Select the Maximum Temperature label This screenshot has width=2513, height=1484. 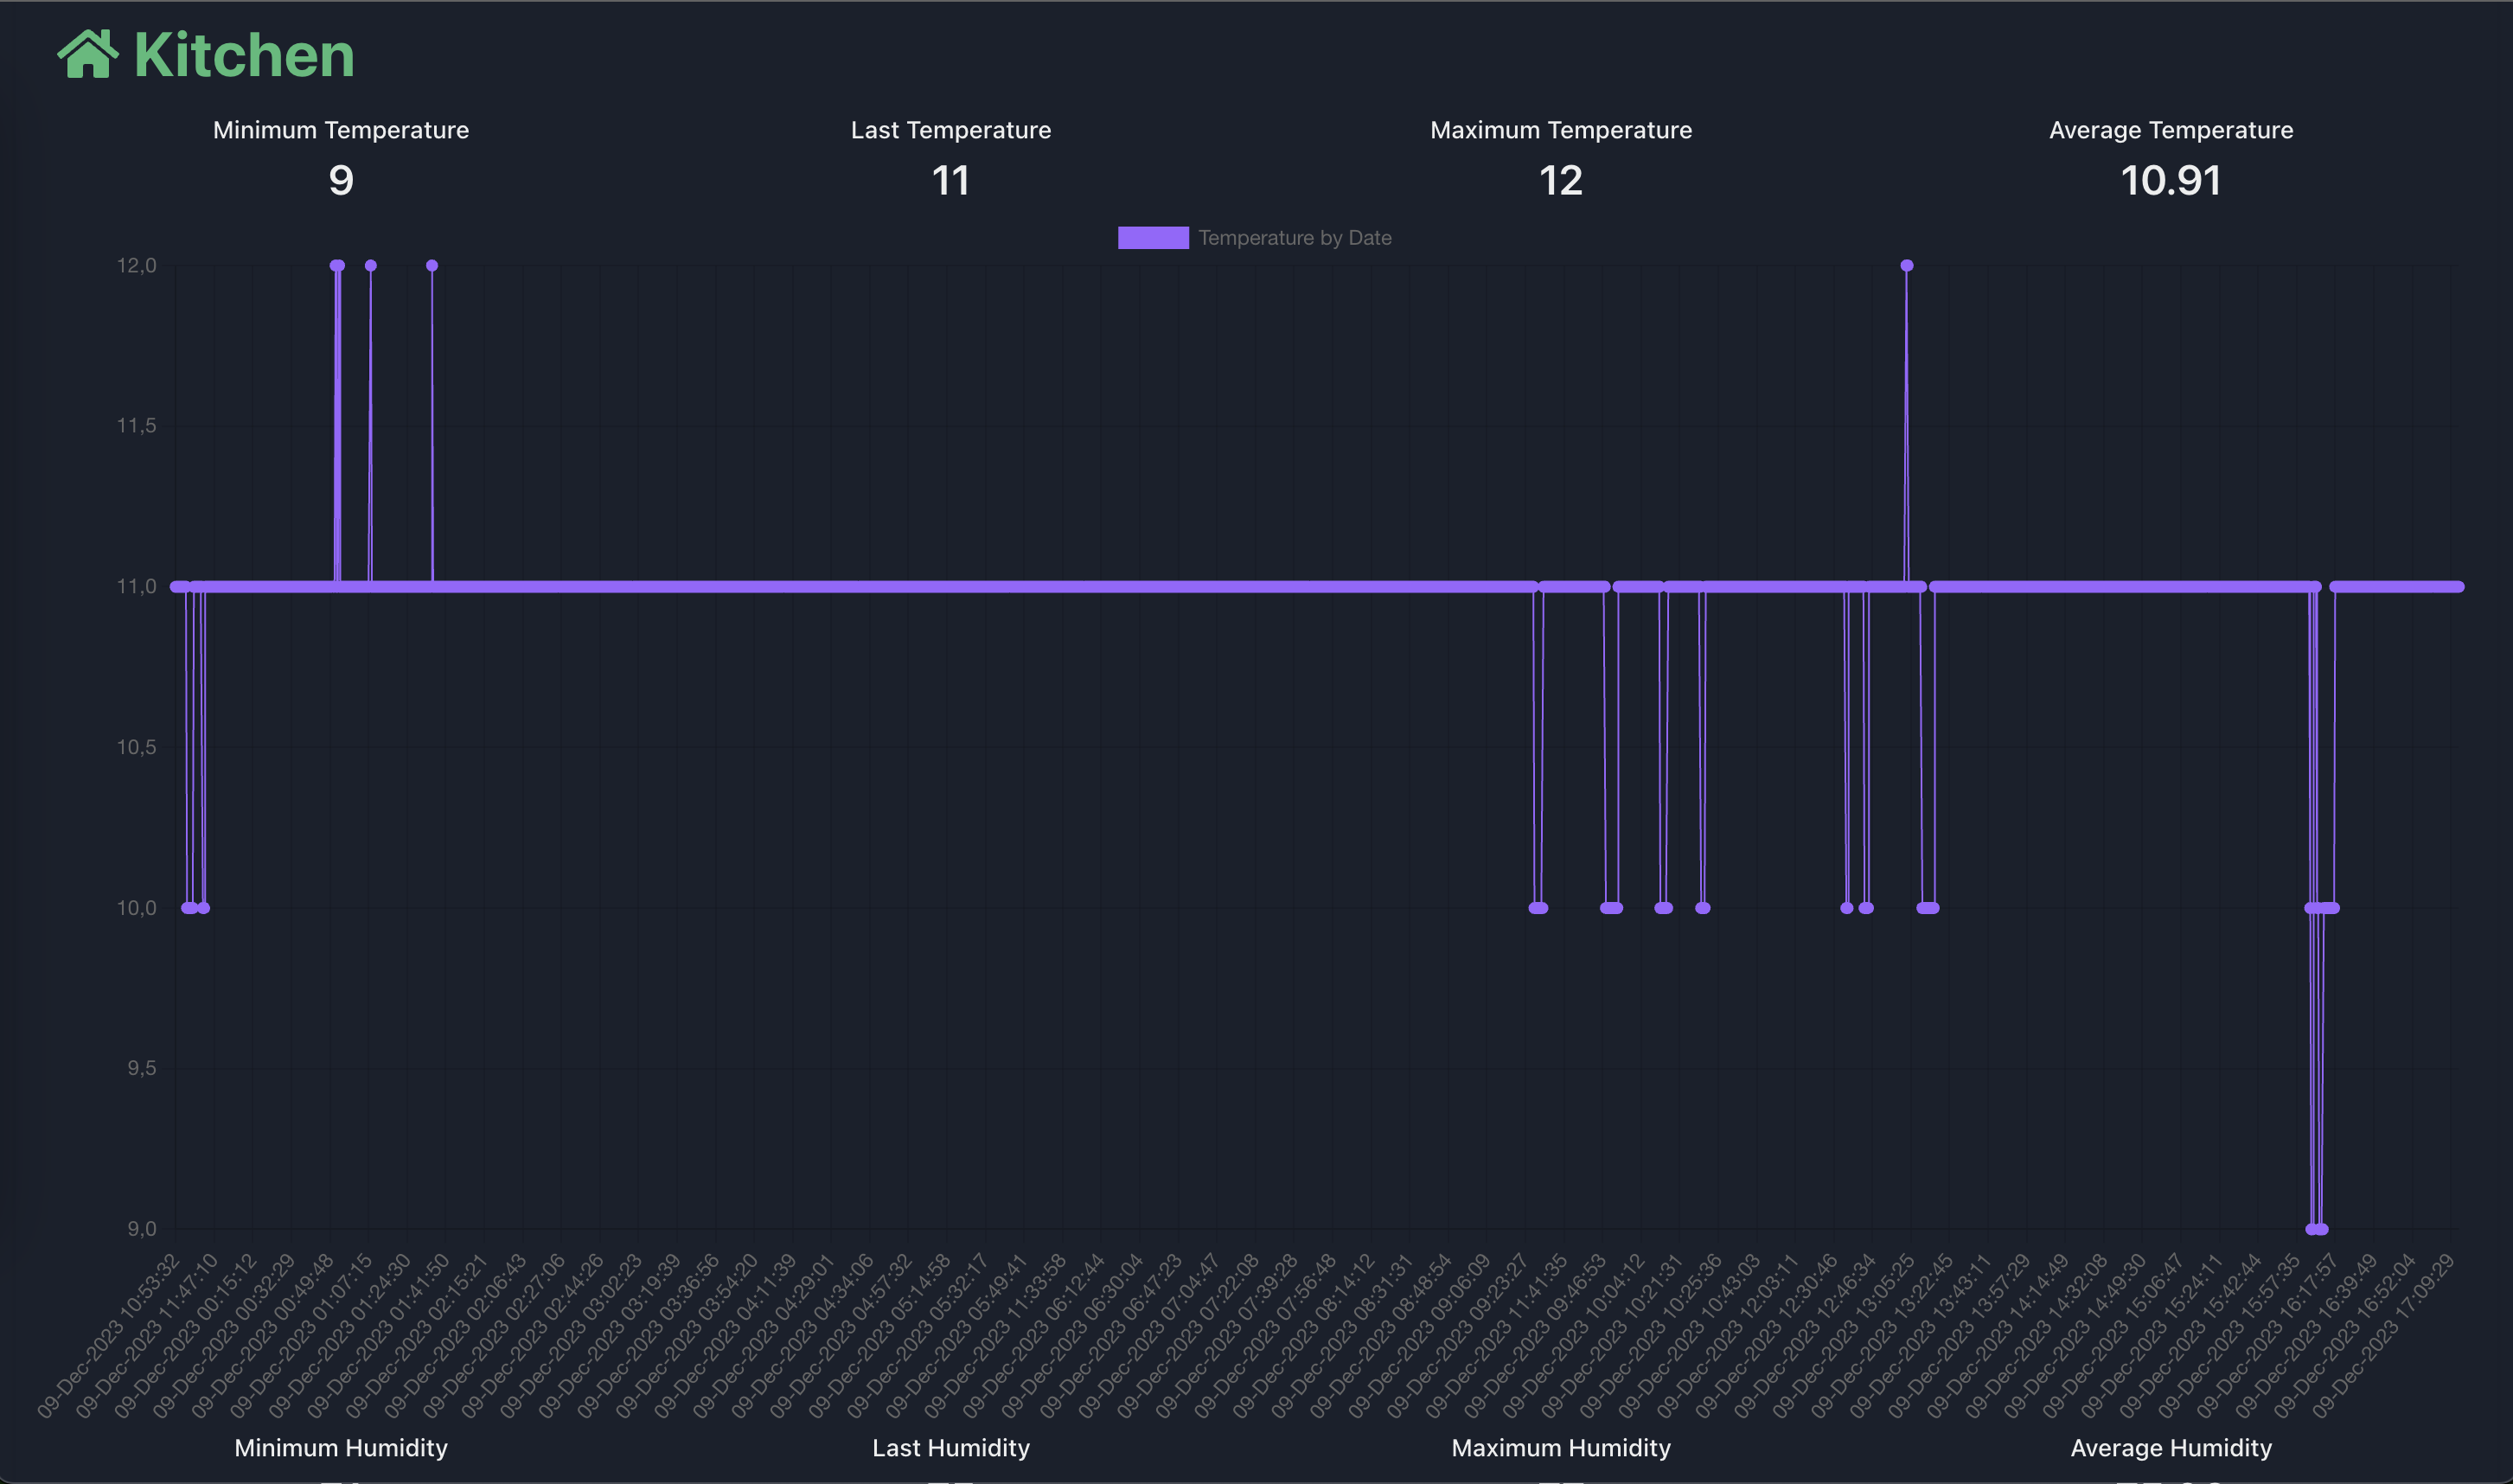1560,130
